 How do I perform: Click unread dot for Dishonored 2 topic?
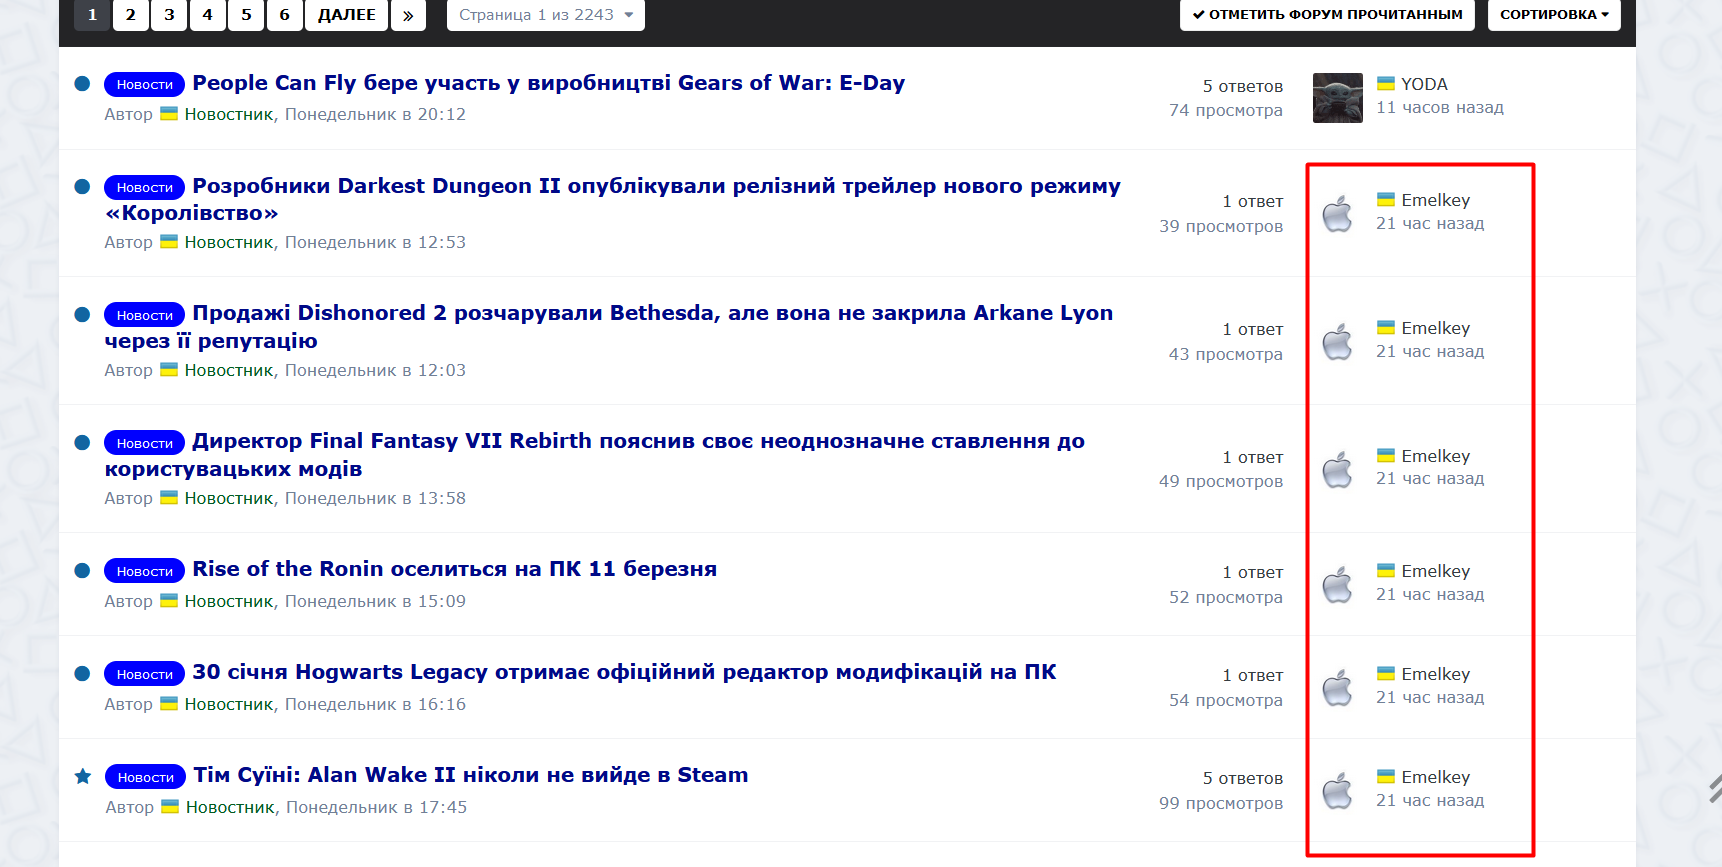point(83,315)
